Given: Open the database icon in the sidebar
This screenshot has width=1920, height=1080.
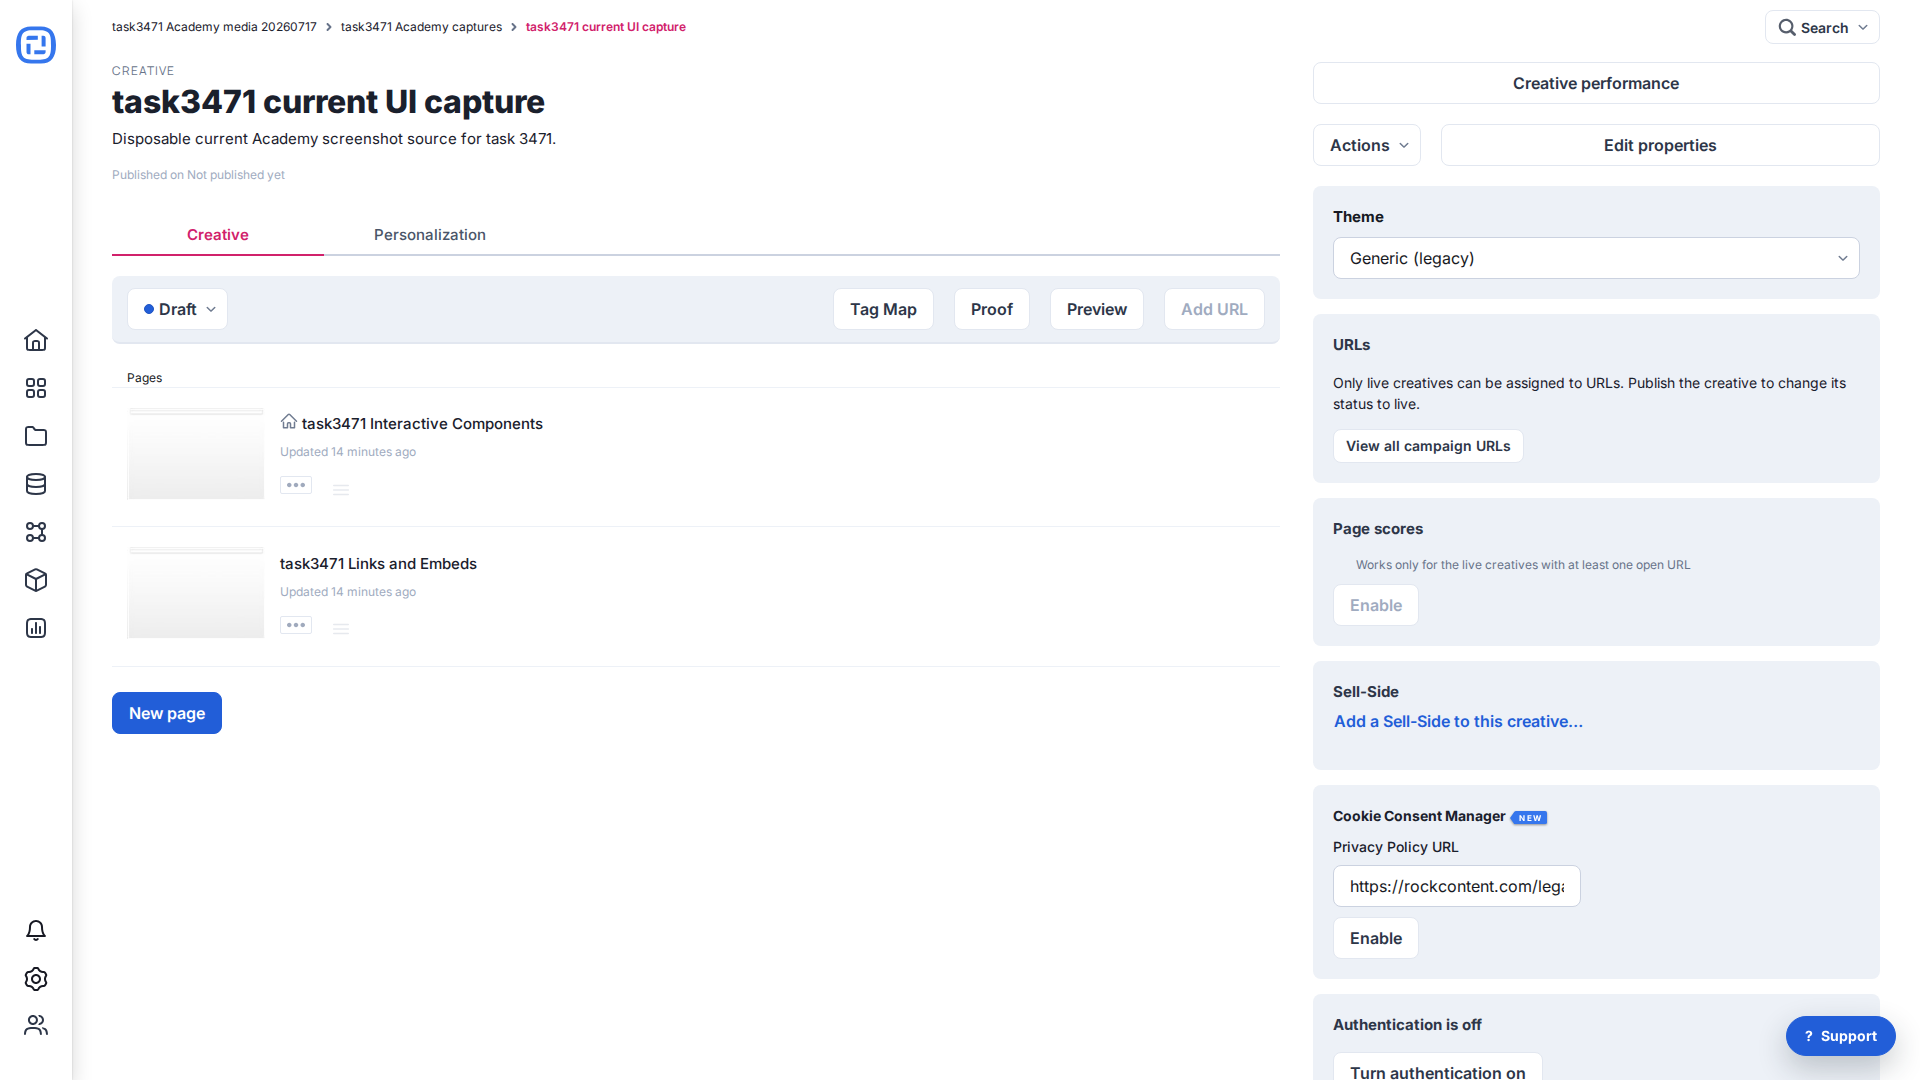Looking at the screenshot, I should click(x=36, y=484).
